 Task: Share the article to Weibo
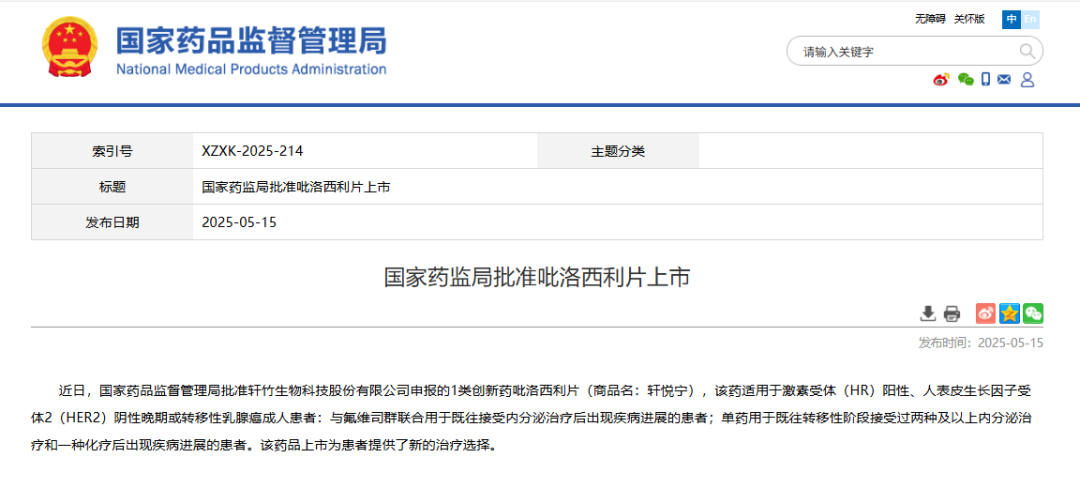(986, 314)
